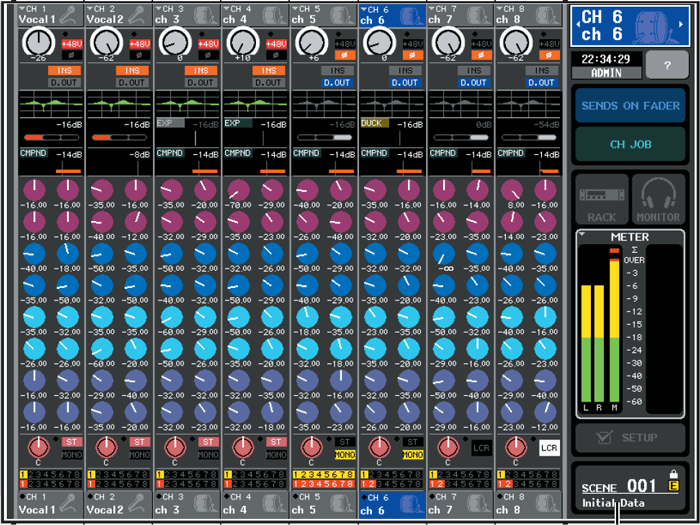Open SCENE 001 Initial Data field
The width and height of the screenshot is (700, 525).
click(630, 488)
